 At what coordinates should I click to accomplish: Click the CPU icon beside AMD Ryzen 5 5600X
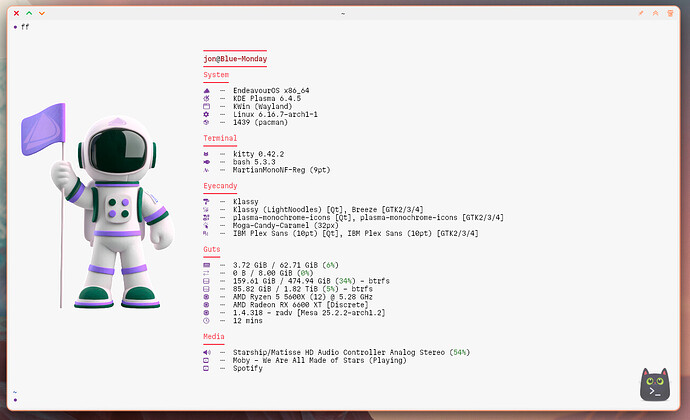click(x=206, y=297)
